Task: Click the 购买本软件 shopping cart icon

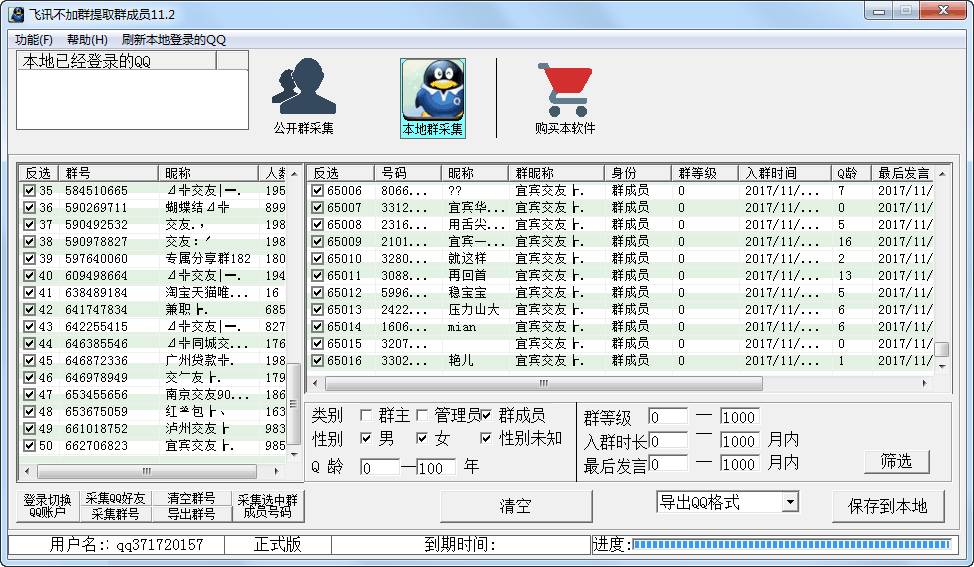Action: (565, 89)
